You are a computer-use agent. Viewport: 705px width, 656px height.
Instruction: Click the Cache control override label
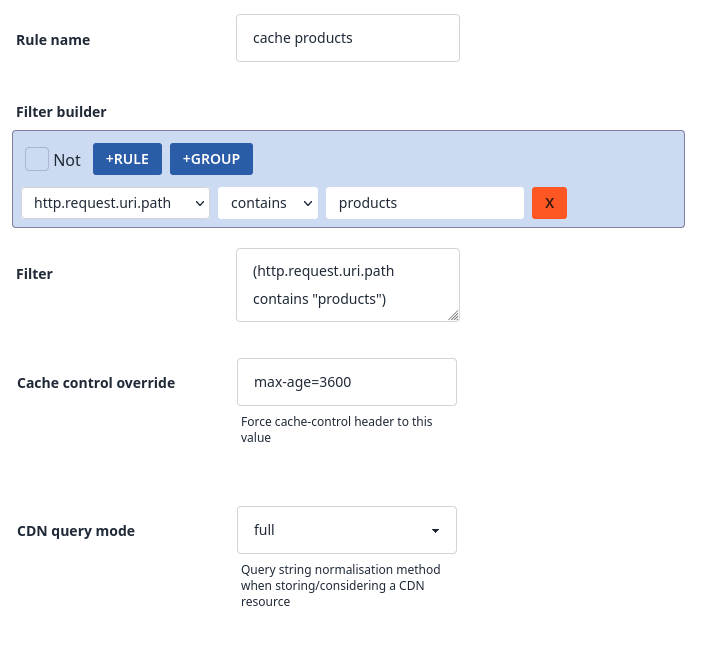point(96,383)
